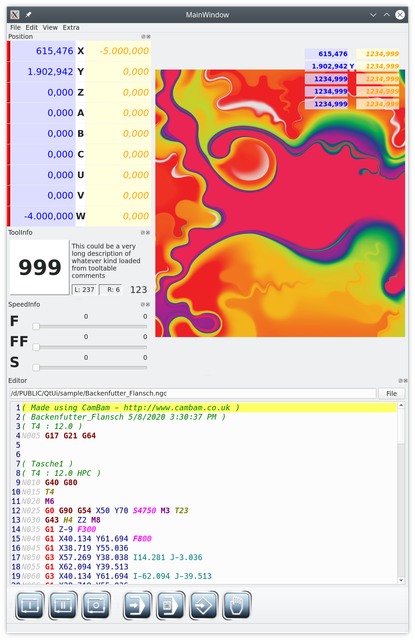Click the A axis label
Screen dimensions: 415x640
pyautogui.click(x=81, y=113)
